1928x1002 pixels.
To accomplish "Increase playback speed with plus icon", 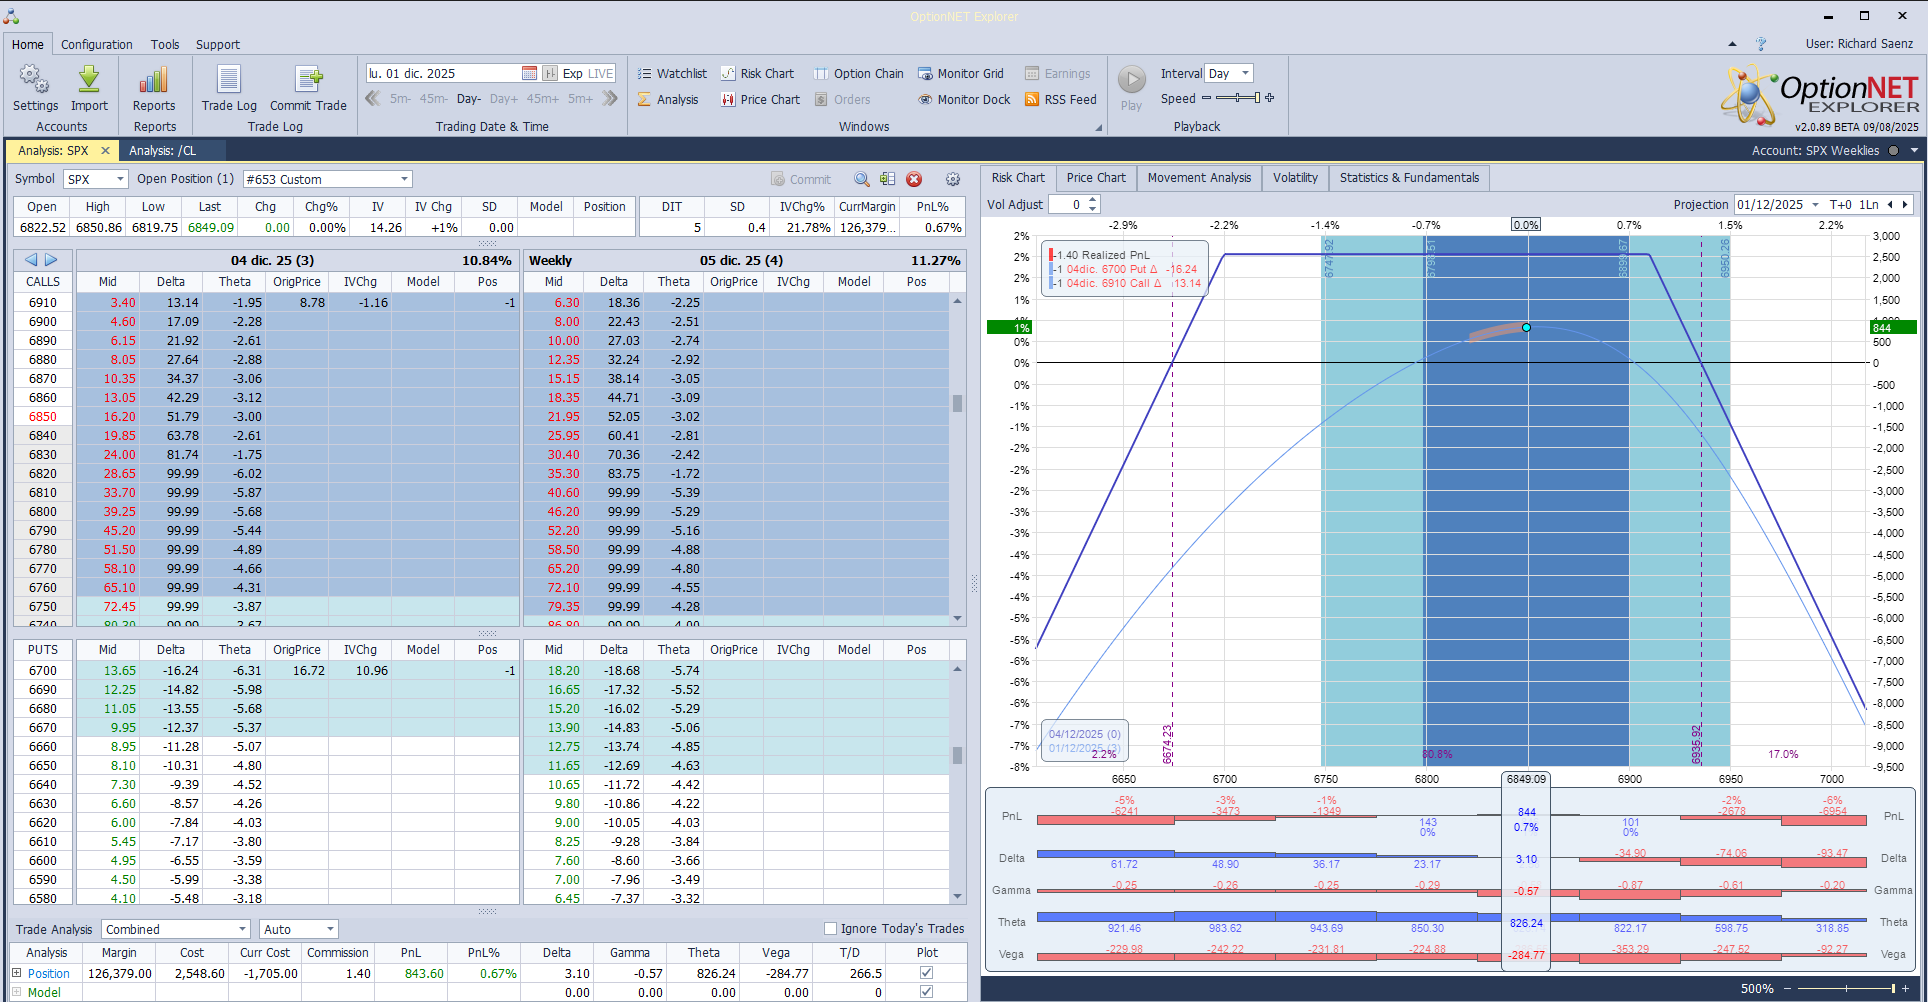I will (x=1270, y=98).
